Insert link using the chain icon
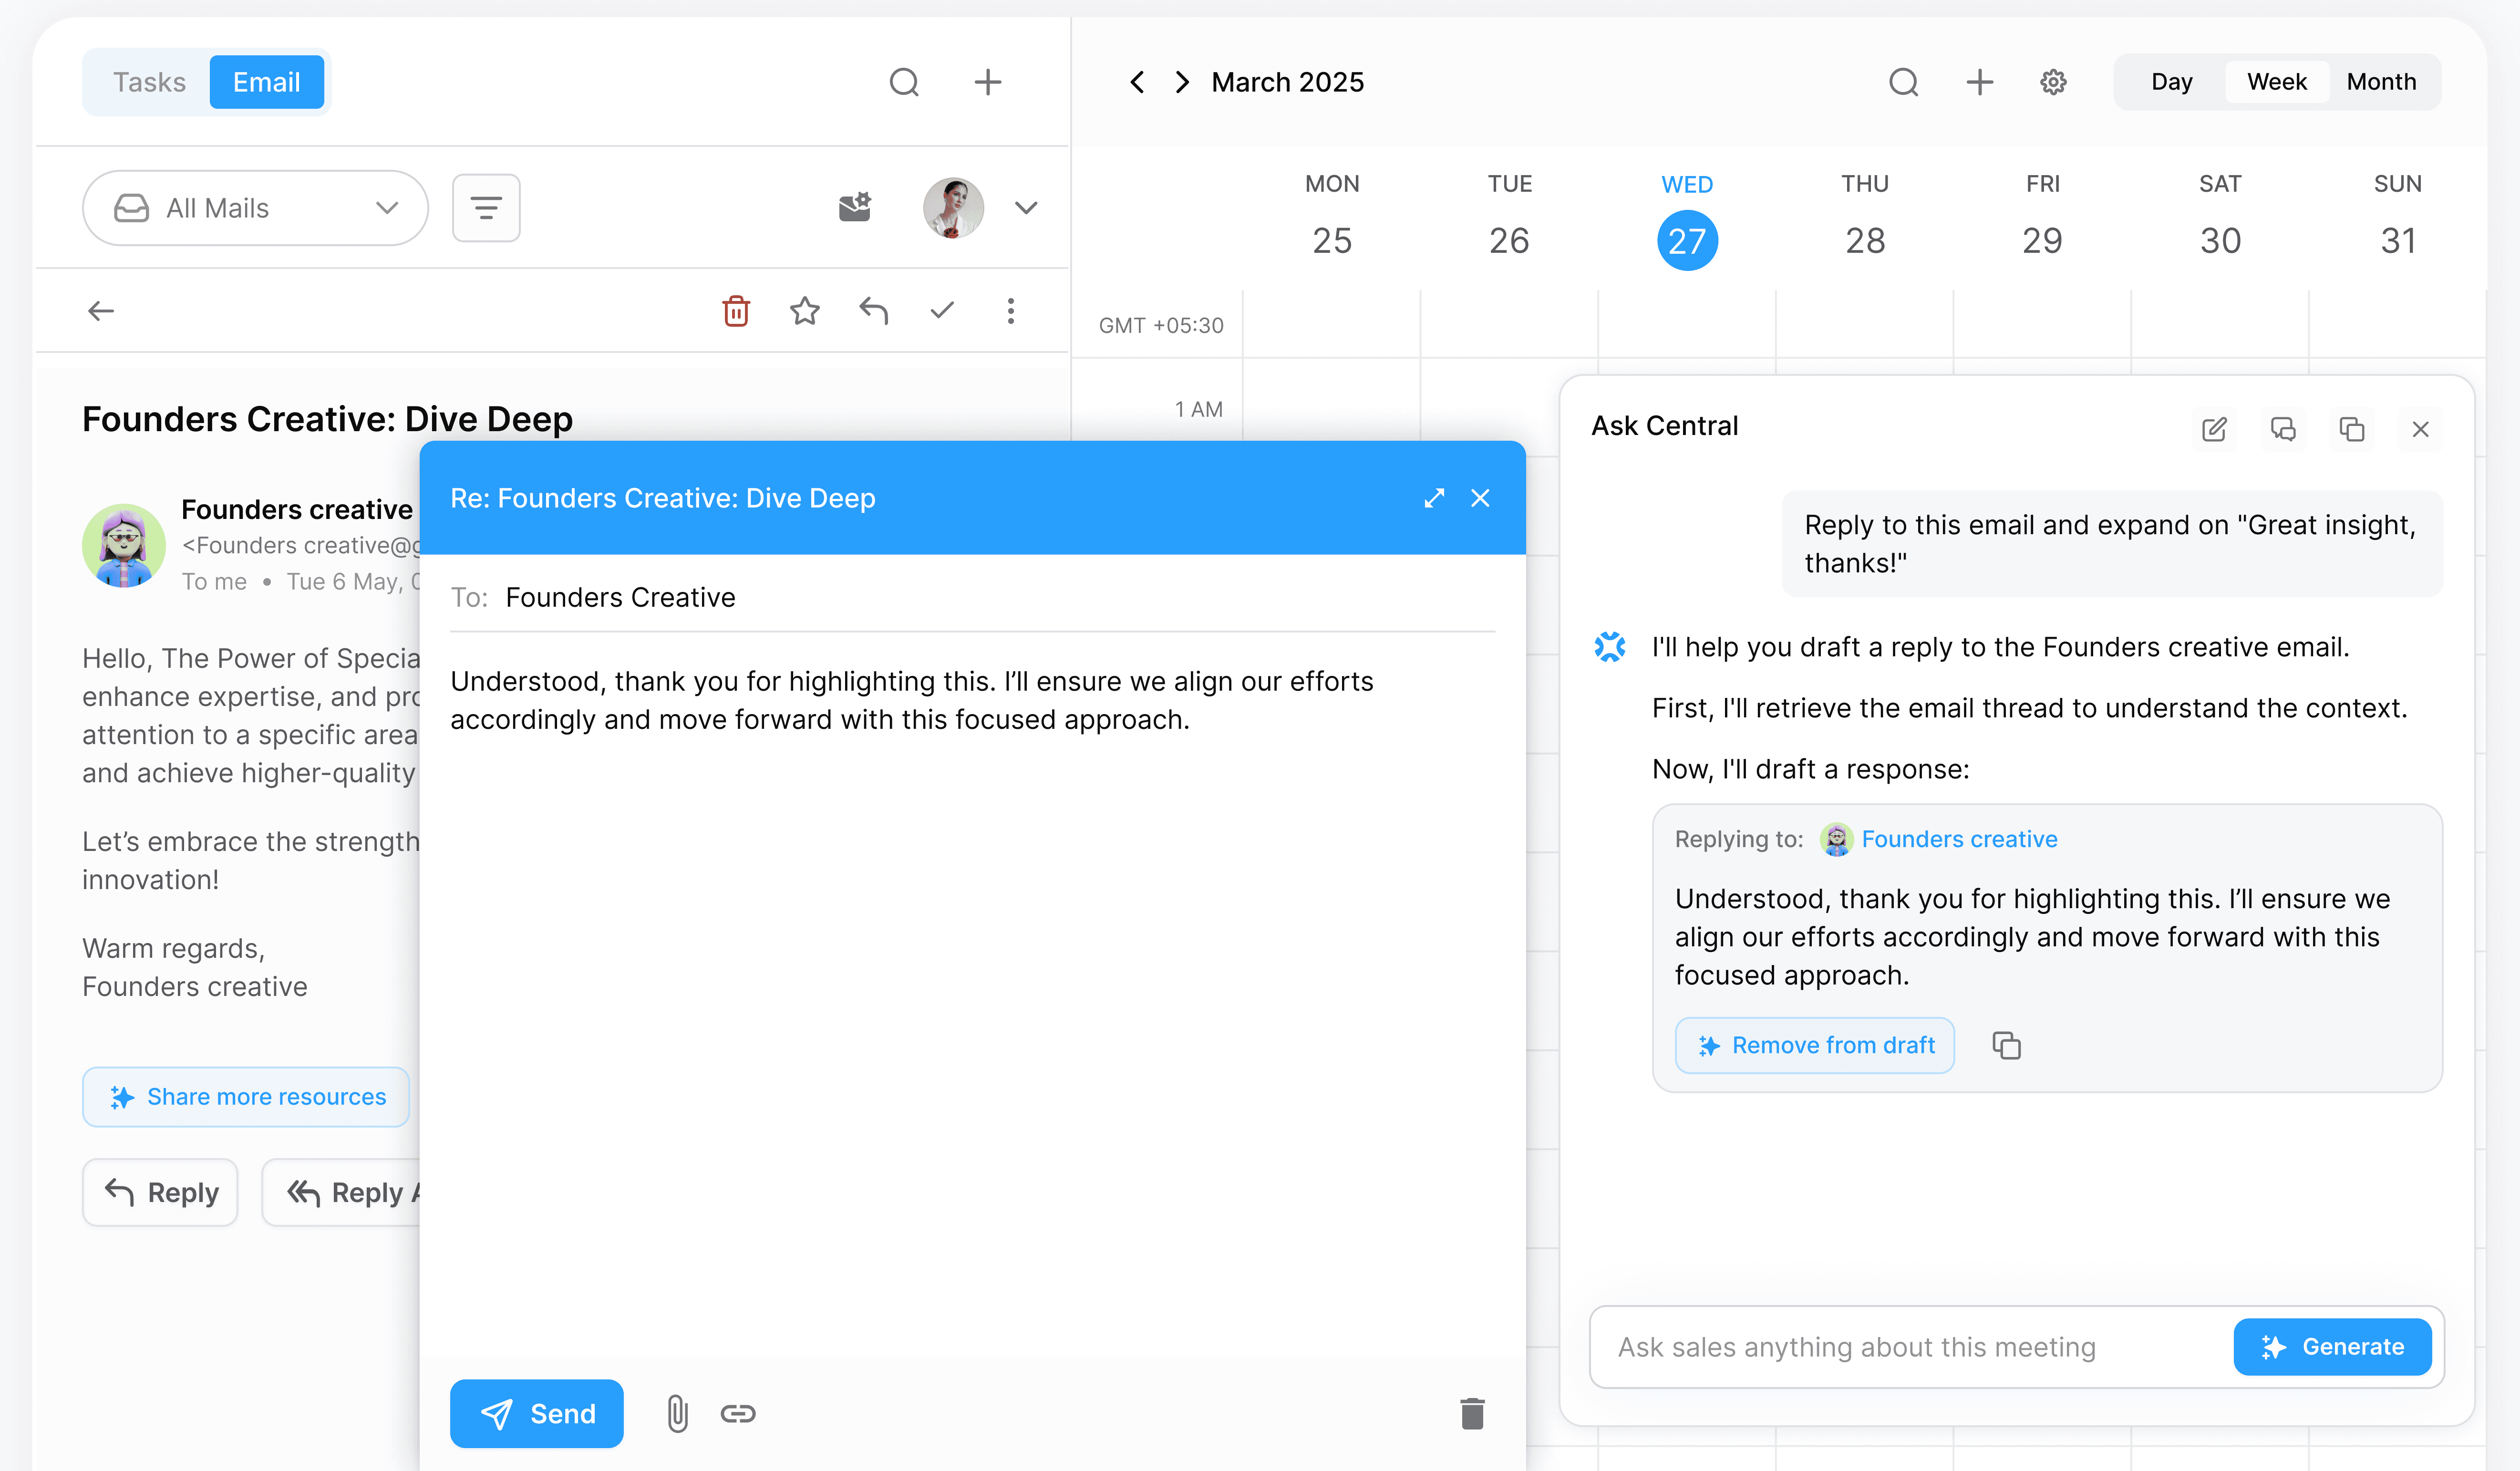This screenshot has height=1471, width=2520. (737, 1413)
